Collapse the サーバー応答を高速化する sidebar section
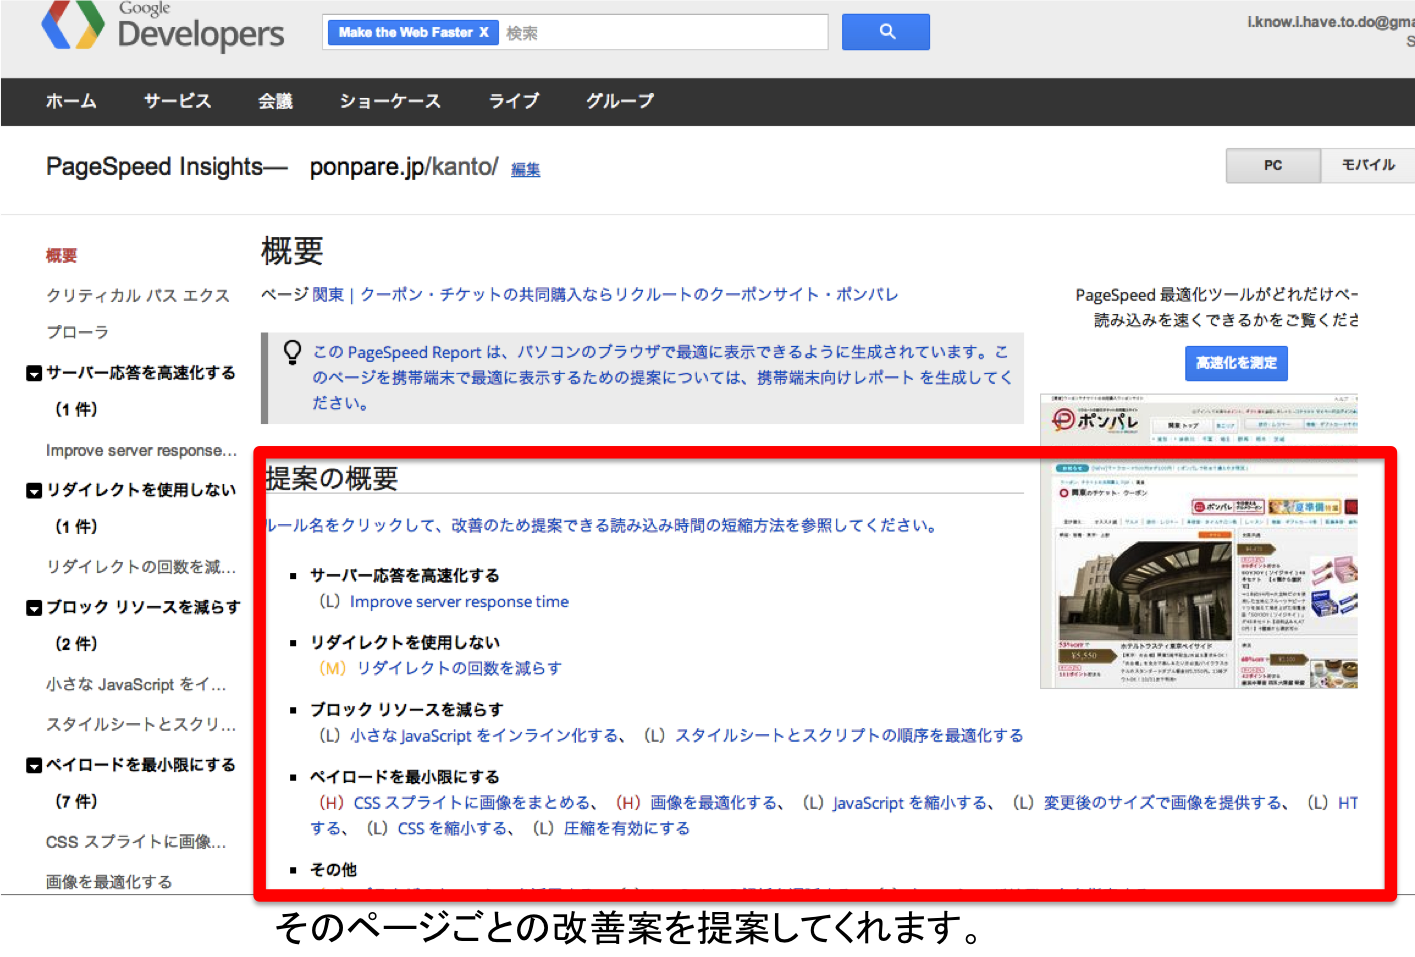Viewport: 1415px width, 957px height. tap(34, 373)
